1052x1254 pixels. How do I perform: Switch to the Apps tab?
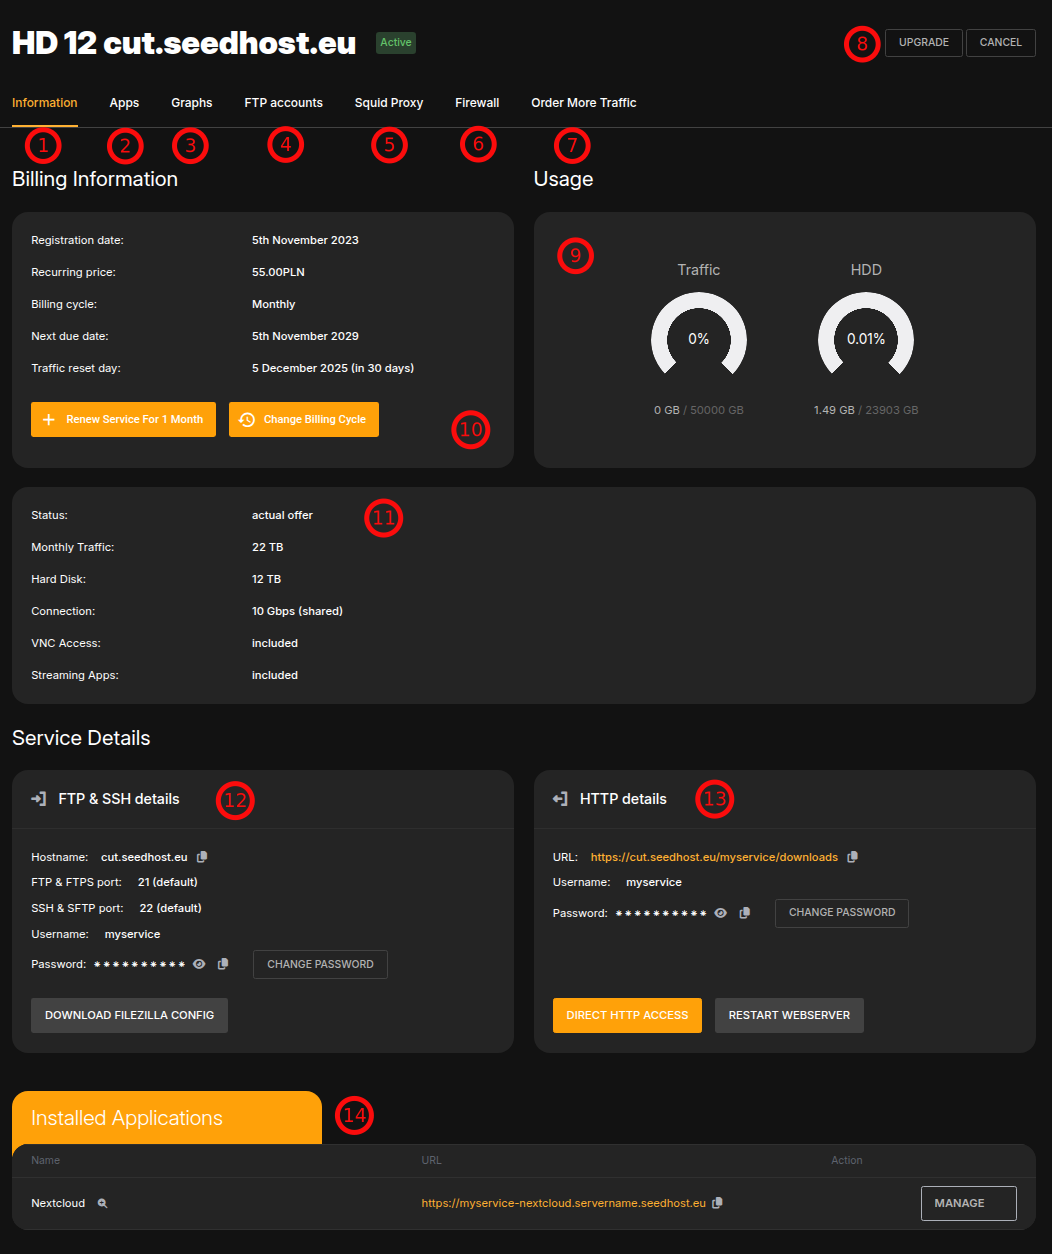[x=124, y=103]
